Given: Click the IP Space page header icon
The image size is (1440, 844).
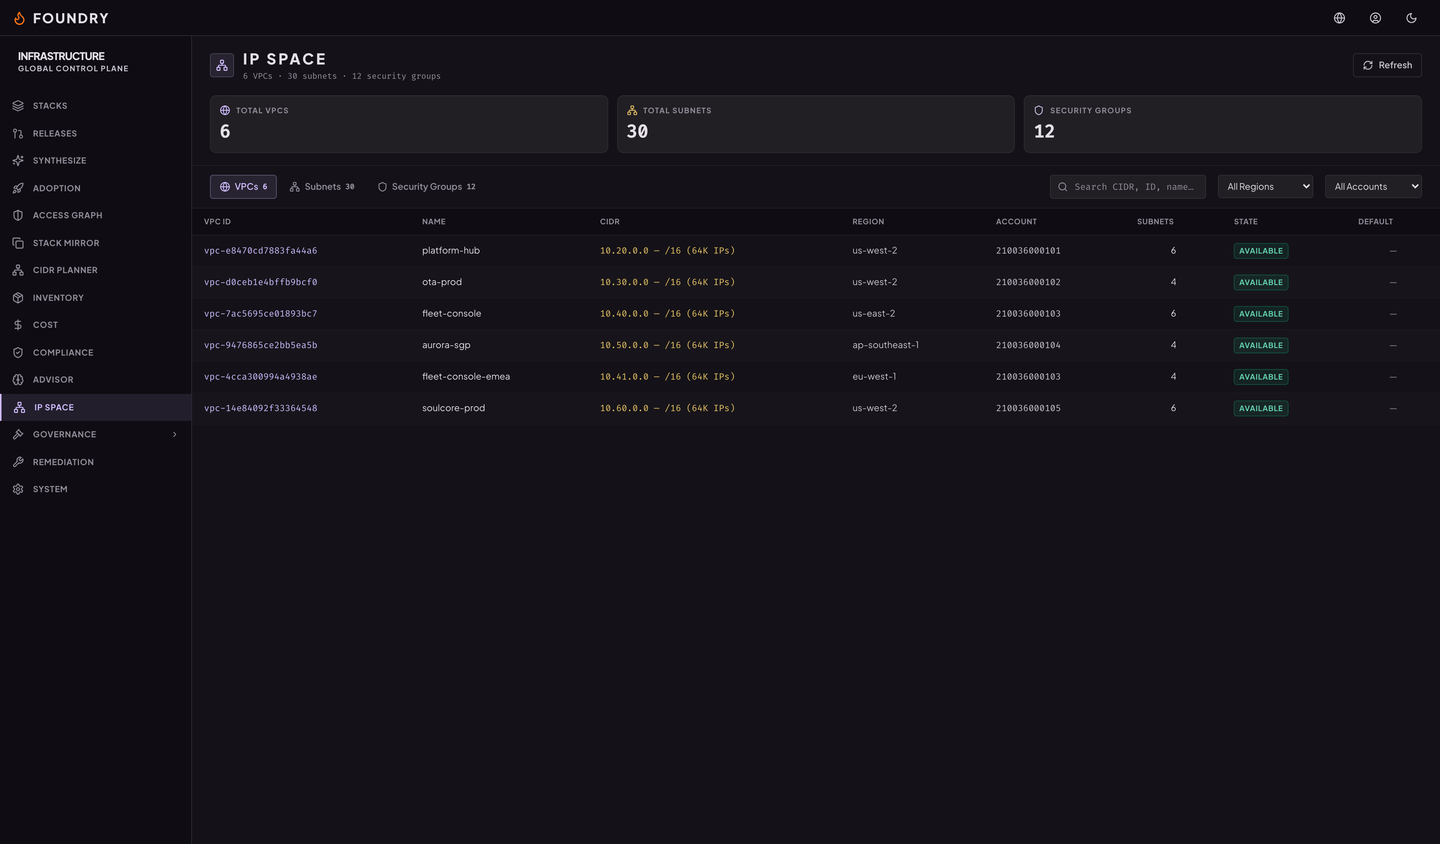Looking at the screenshot, I should (x=222, y=65).
